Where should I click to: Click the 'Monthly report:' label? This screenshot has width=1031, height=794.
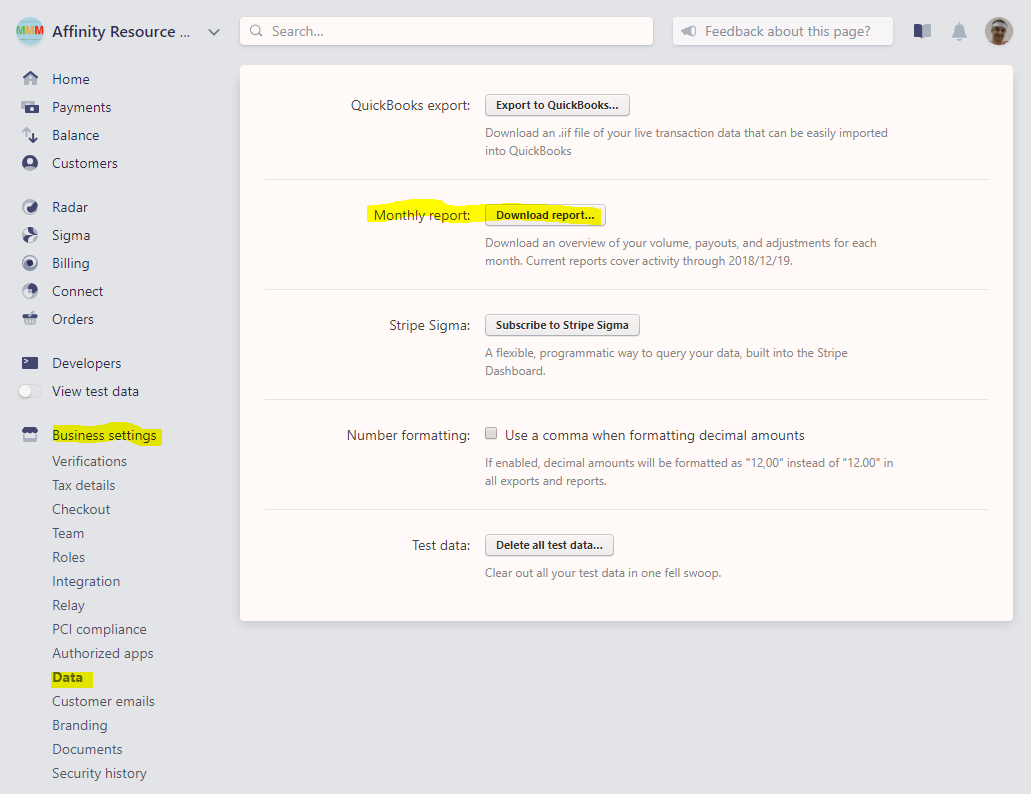(421, 215)
